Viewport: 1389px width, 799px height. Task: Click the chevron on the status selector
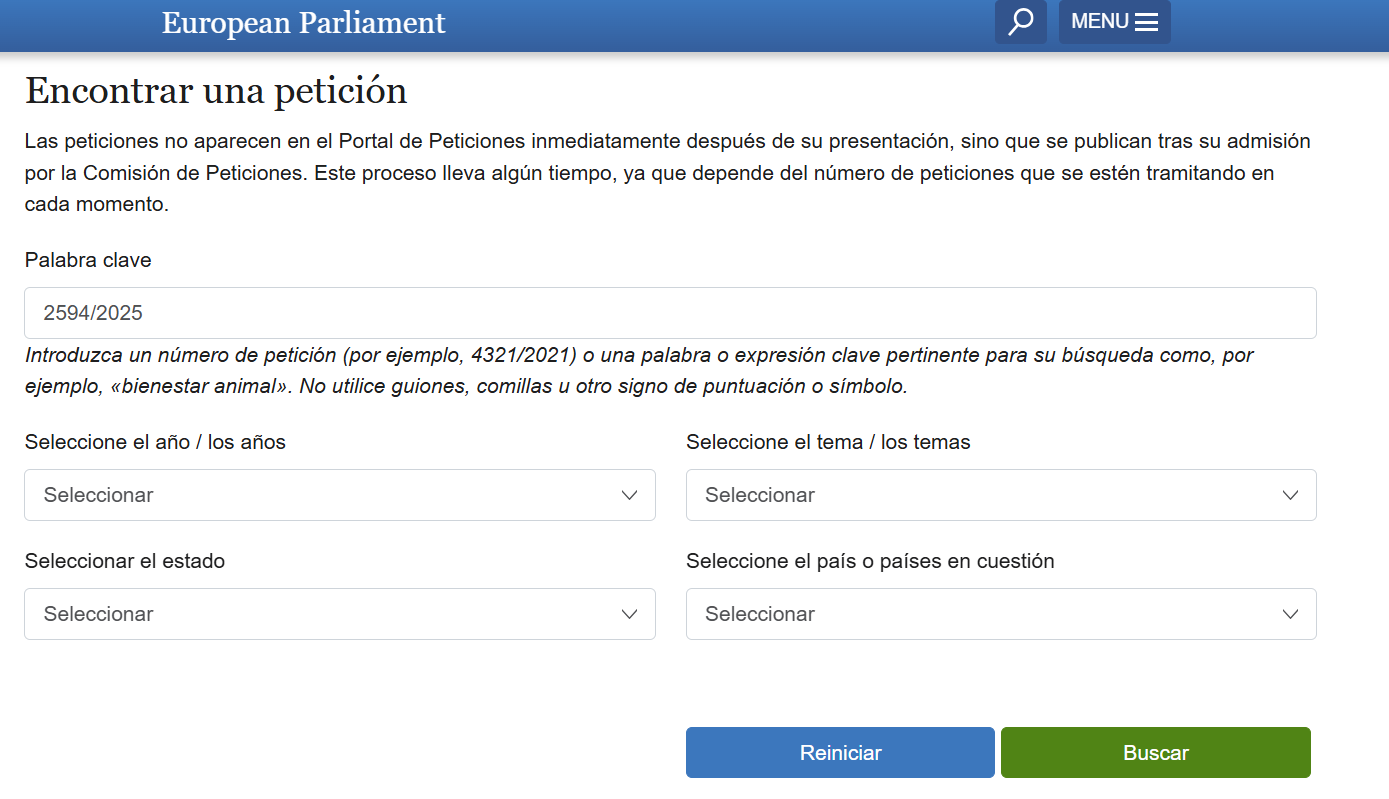coord(630,613)
